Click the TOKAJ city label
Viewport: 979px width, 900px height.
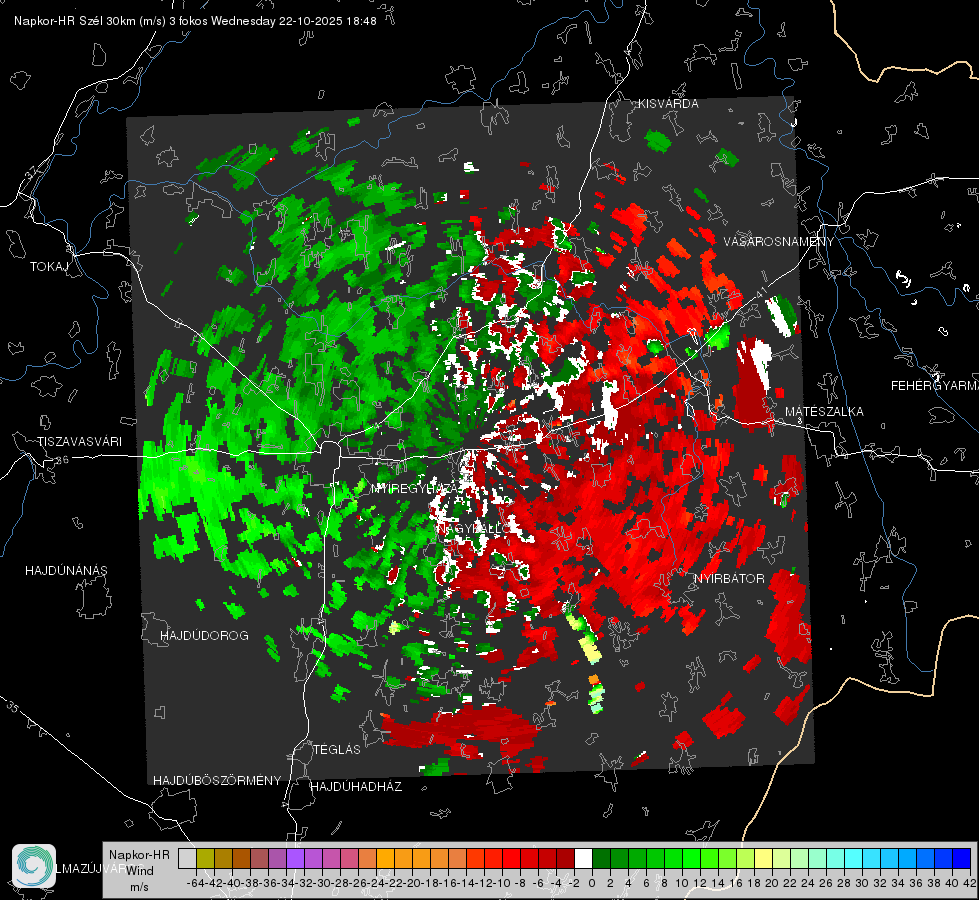click(x=49, y=267)
